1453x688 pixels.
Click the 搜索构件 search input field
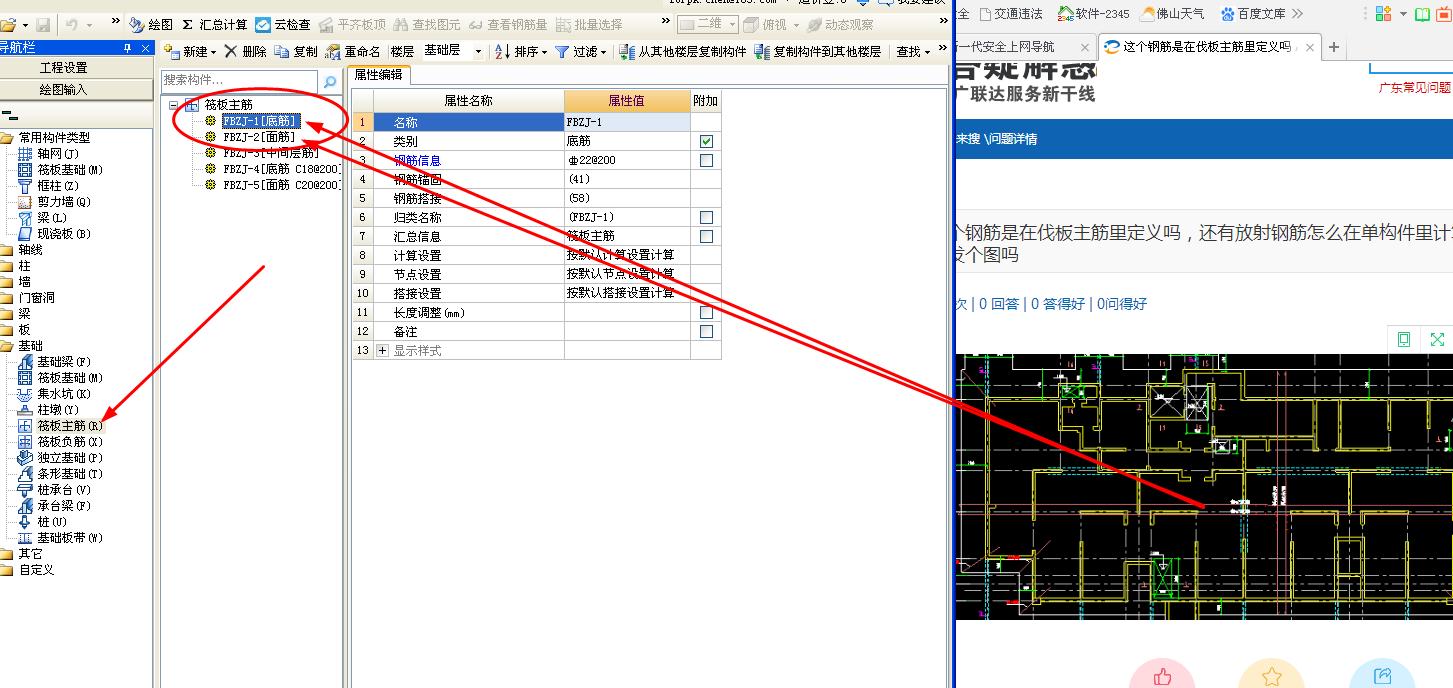coord(240,80)
